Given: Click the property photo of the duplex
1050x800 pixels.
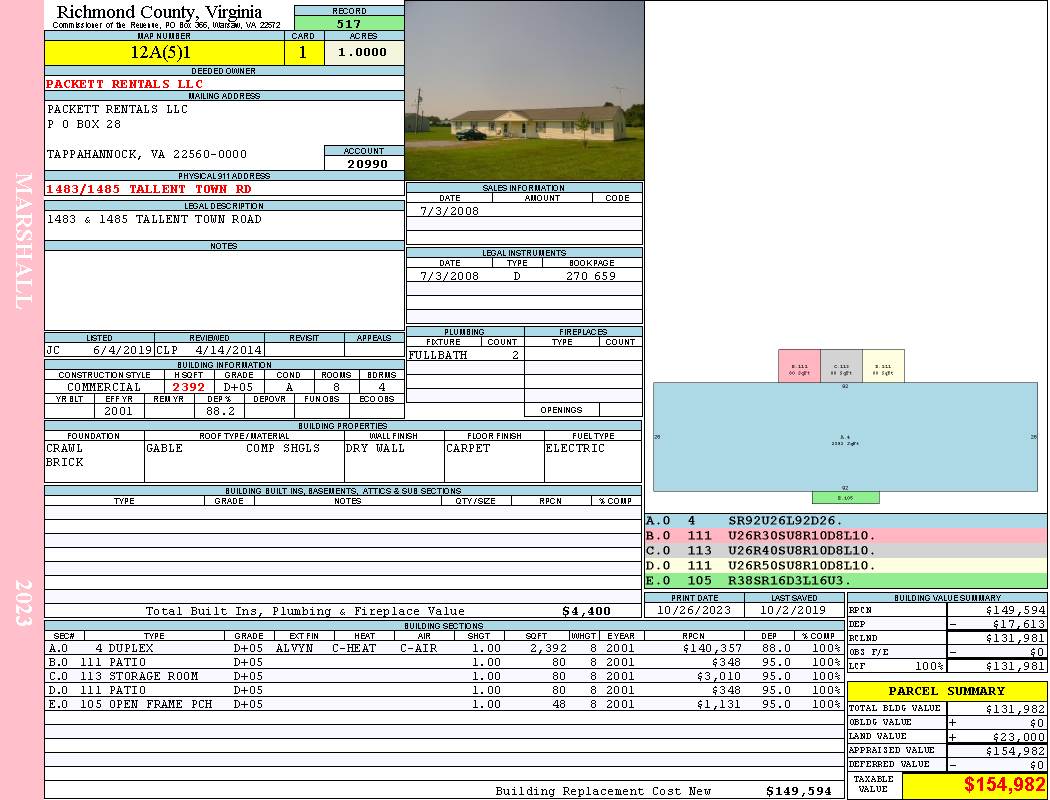Looking at the screenshot, I should (524, 90).
